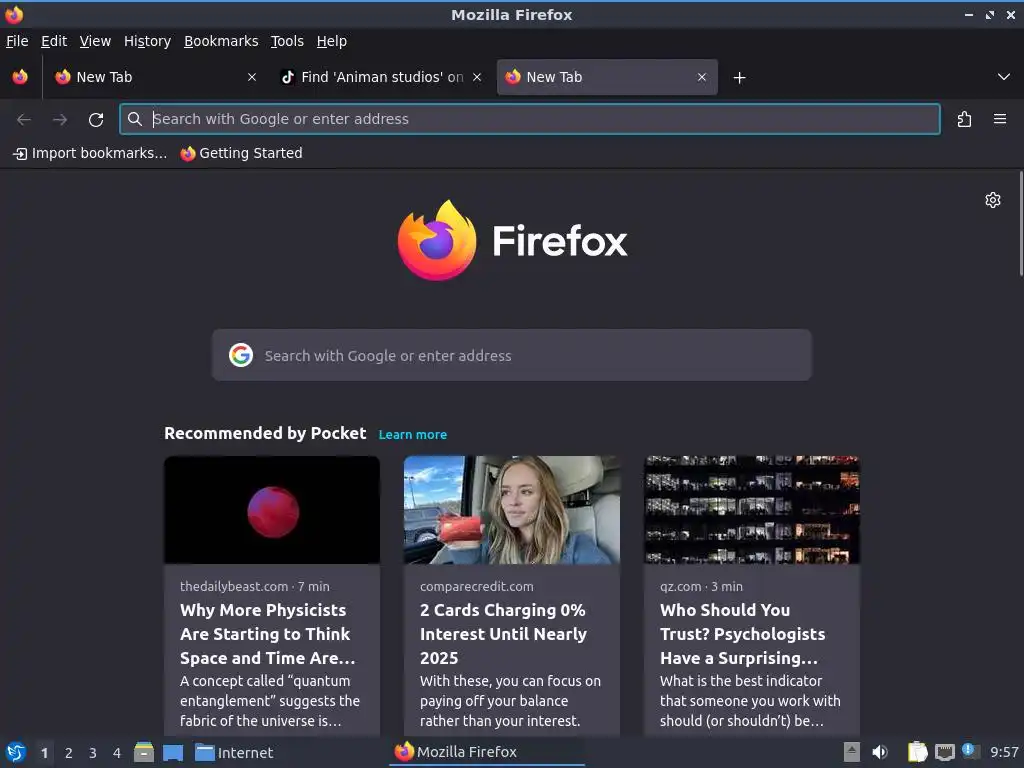Open the Bookmarks menu
Image resolution: width=1024 pixels, height=768 pixels.
click(221, 41)
